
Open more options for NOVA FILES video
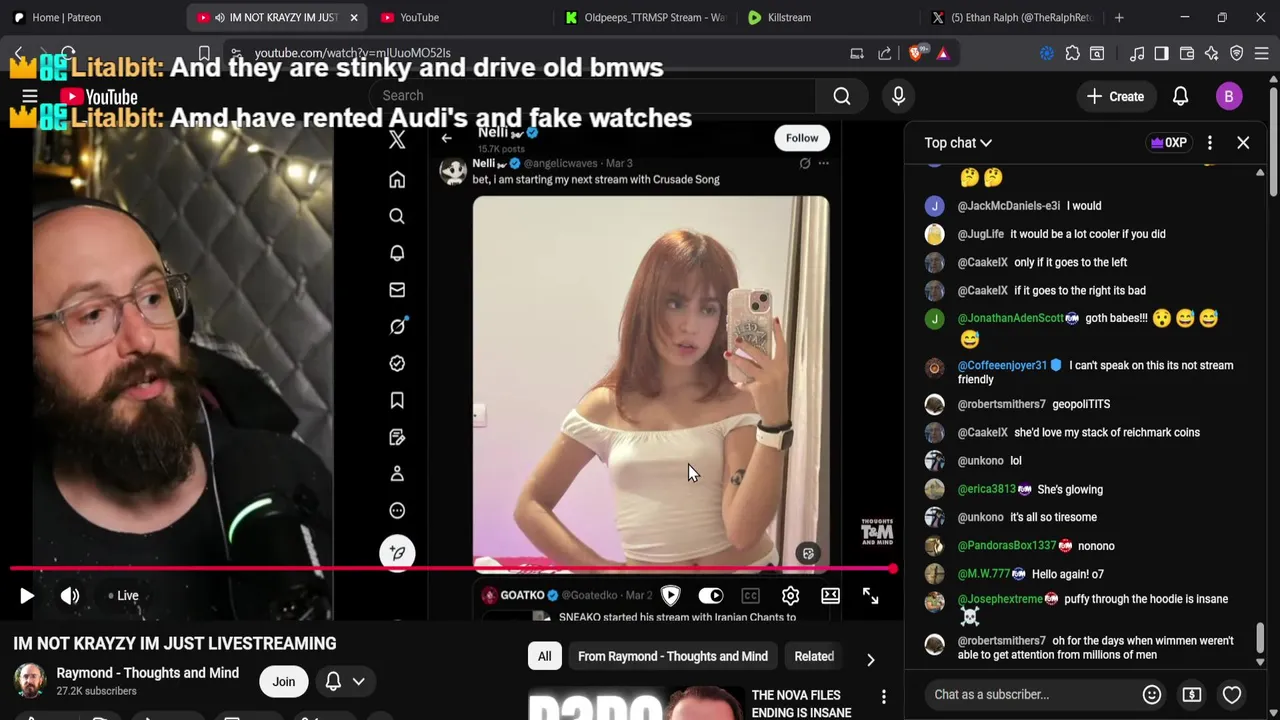pos(883,696)
